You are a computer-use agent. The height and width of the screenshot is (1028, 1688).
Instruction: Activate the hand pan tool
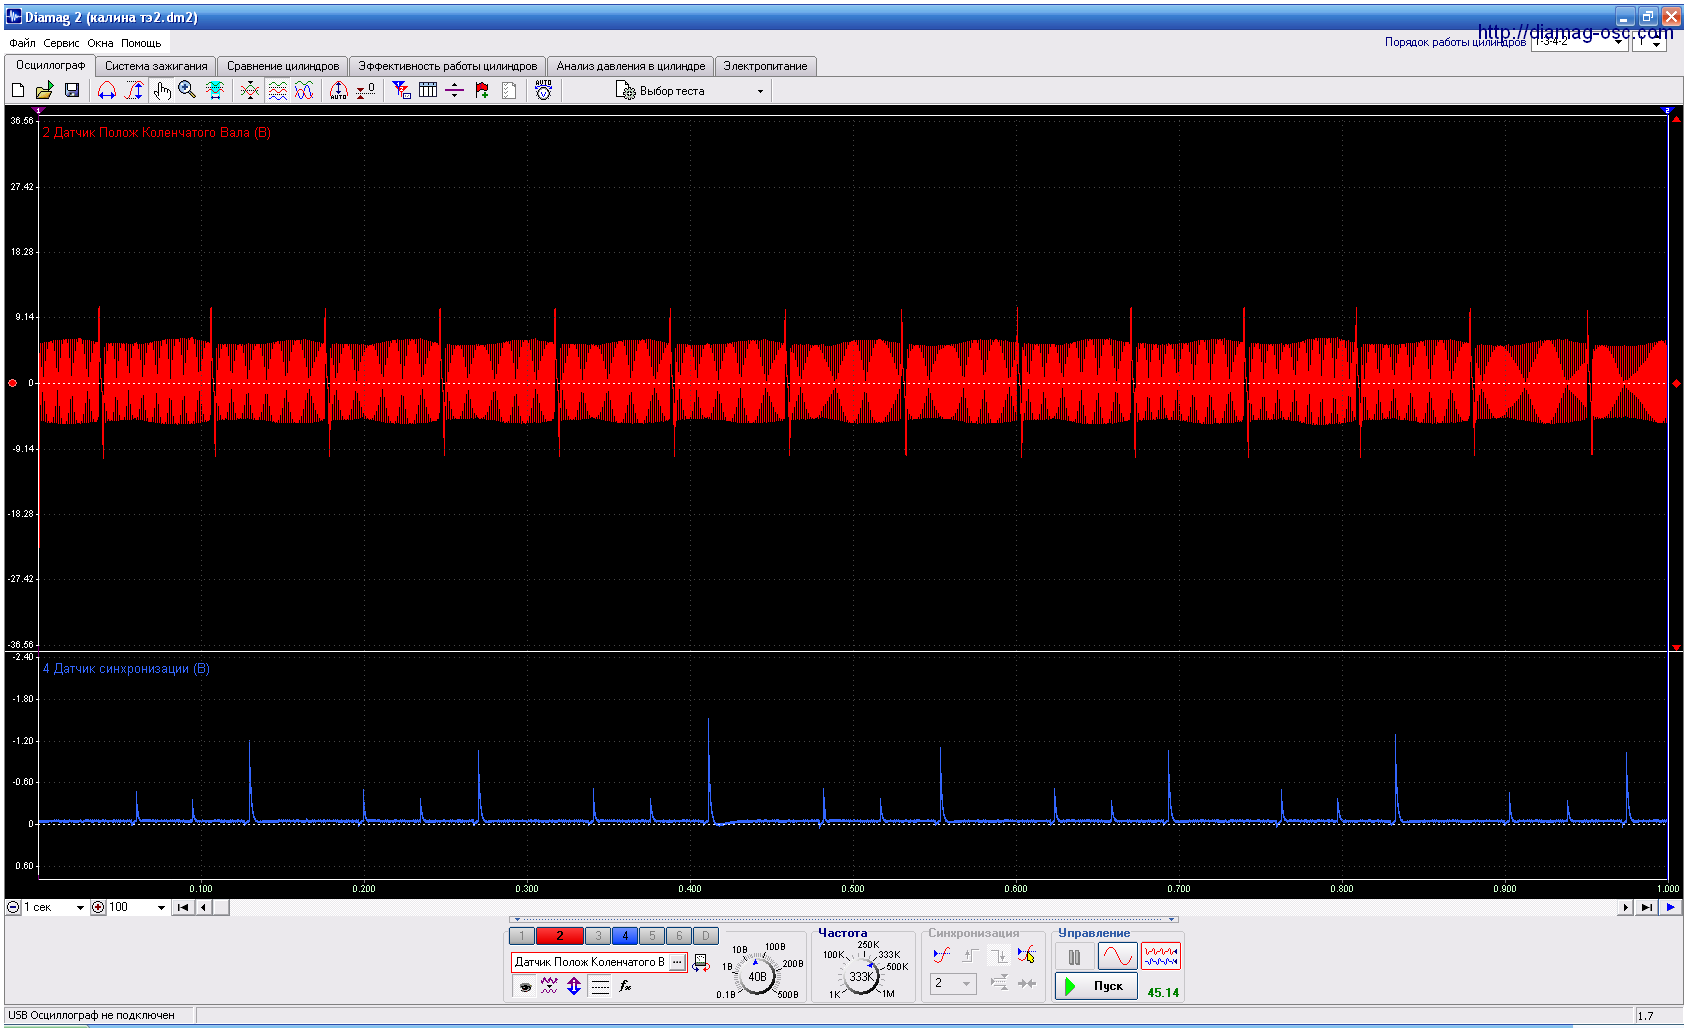pyautogui.click(x=161, y=90)
